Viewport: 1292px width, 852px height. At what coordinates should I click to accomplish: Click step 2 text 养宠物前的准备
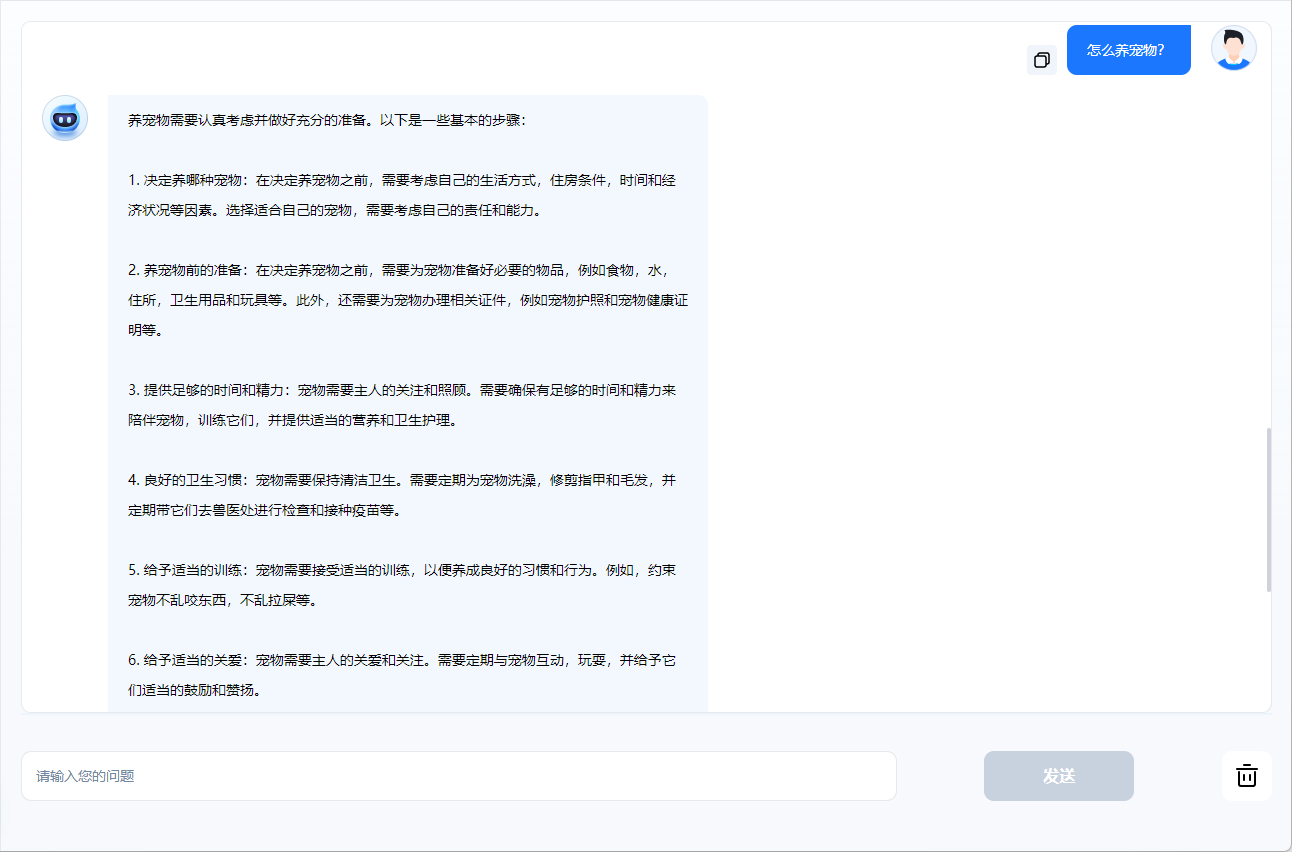193,271
